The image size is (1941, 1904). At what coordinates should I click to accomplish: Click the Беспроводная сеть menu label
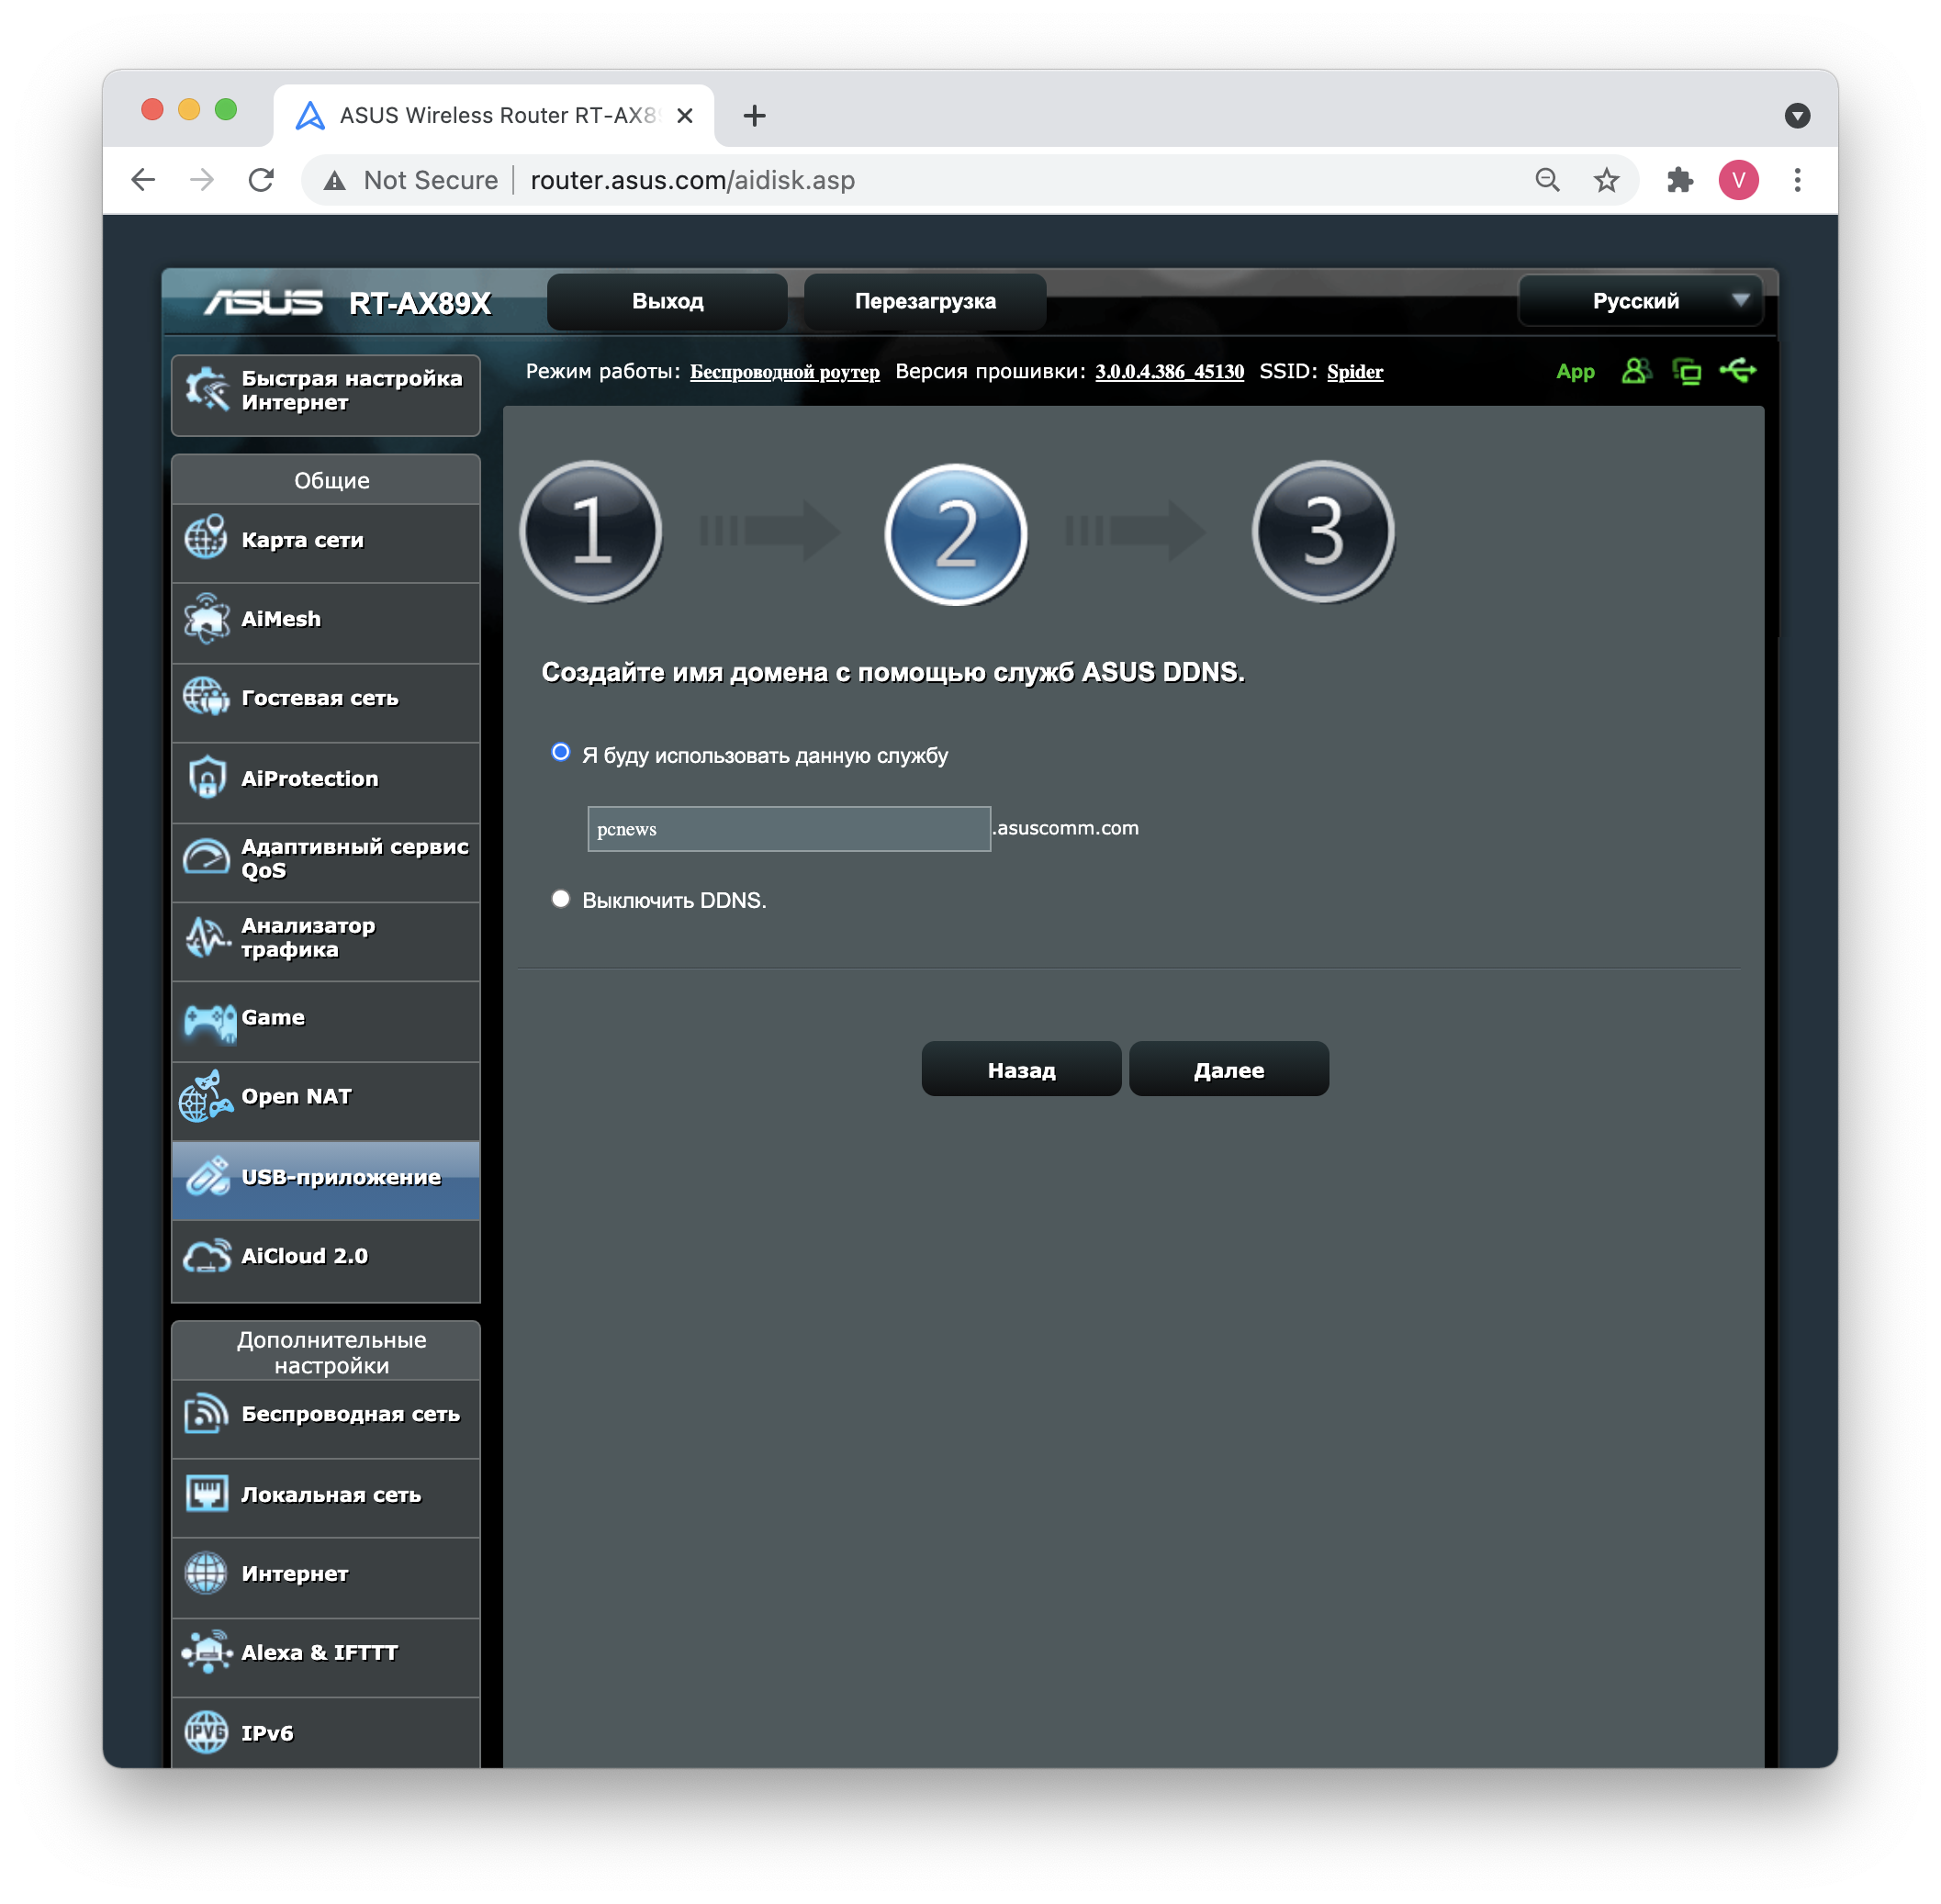[x=351, y=1414]
